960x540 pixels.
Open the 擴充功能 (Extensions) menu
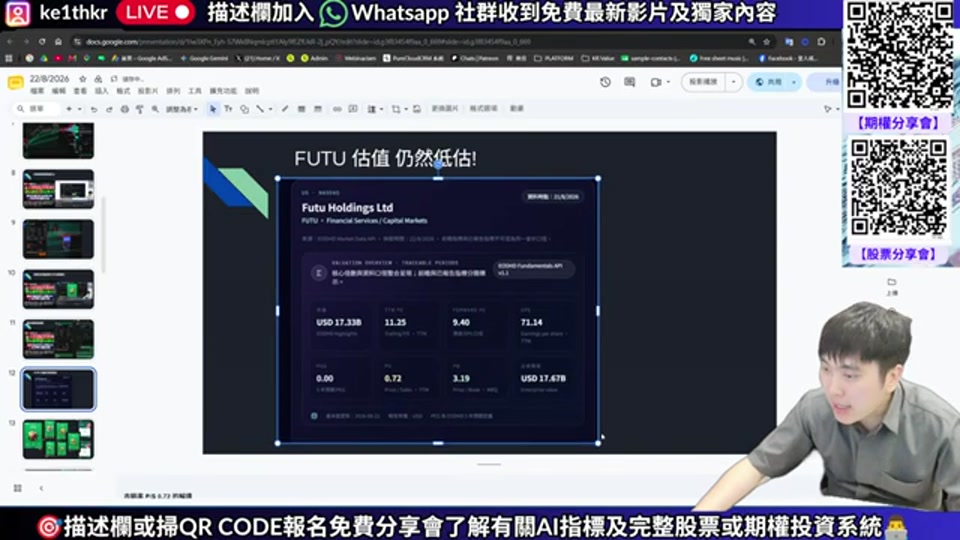(x=223, y=91)
